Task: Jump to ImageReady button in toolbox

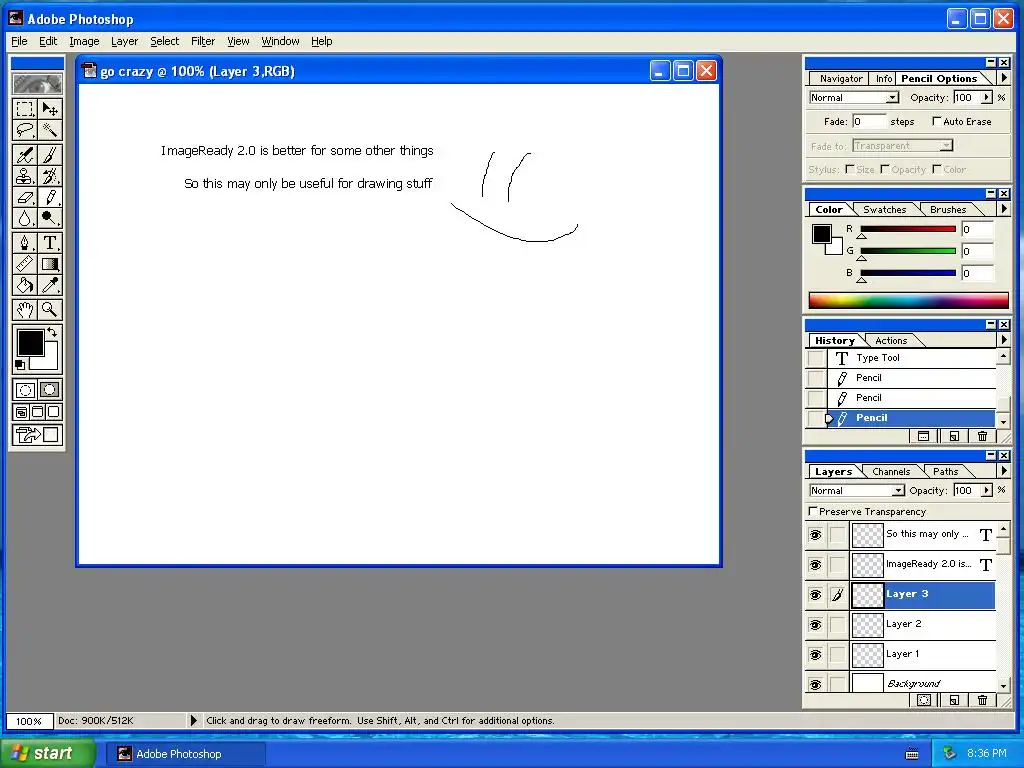Action: tap(37, 435)
